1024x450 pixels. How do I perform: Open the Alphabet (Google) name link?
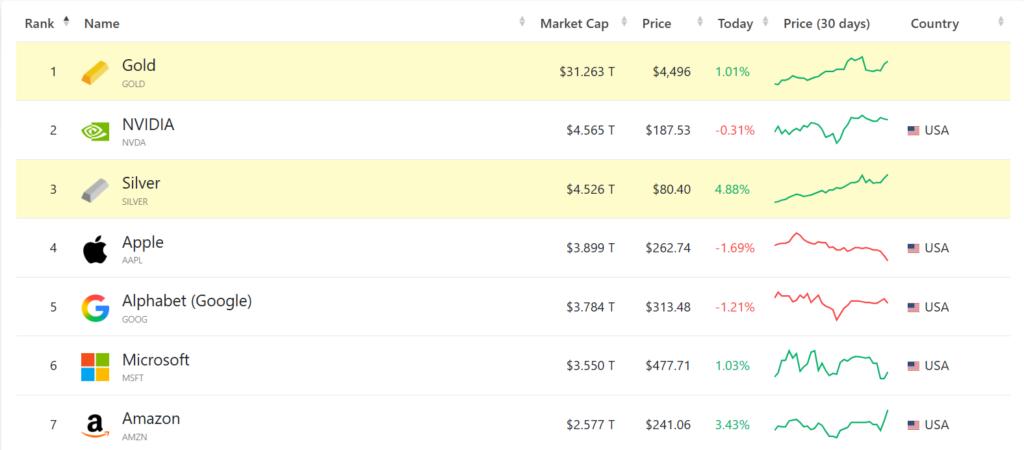tap(186, 301)
